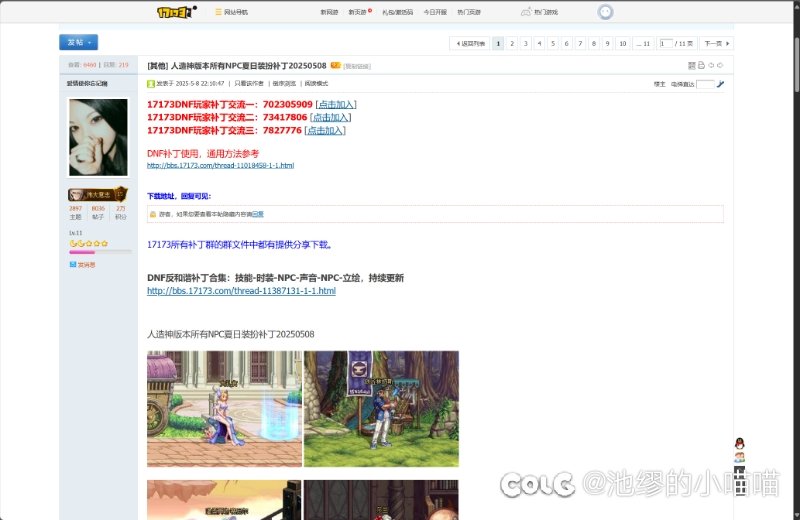Image resolution: width=800 pixels, height=520 pixels.
Task: Open the 17173 site logo
Action: click(176, 12)
